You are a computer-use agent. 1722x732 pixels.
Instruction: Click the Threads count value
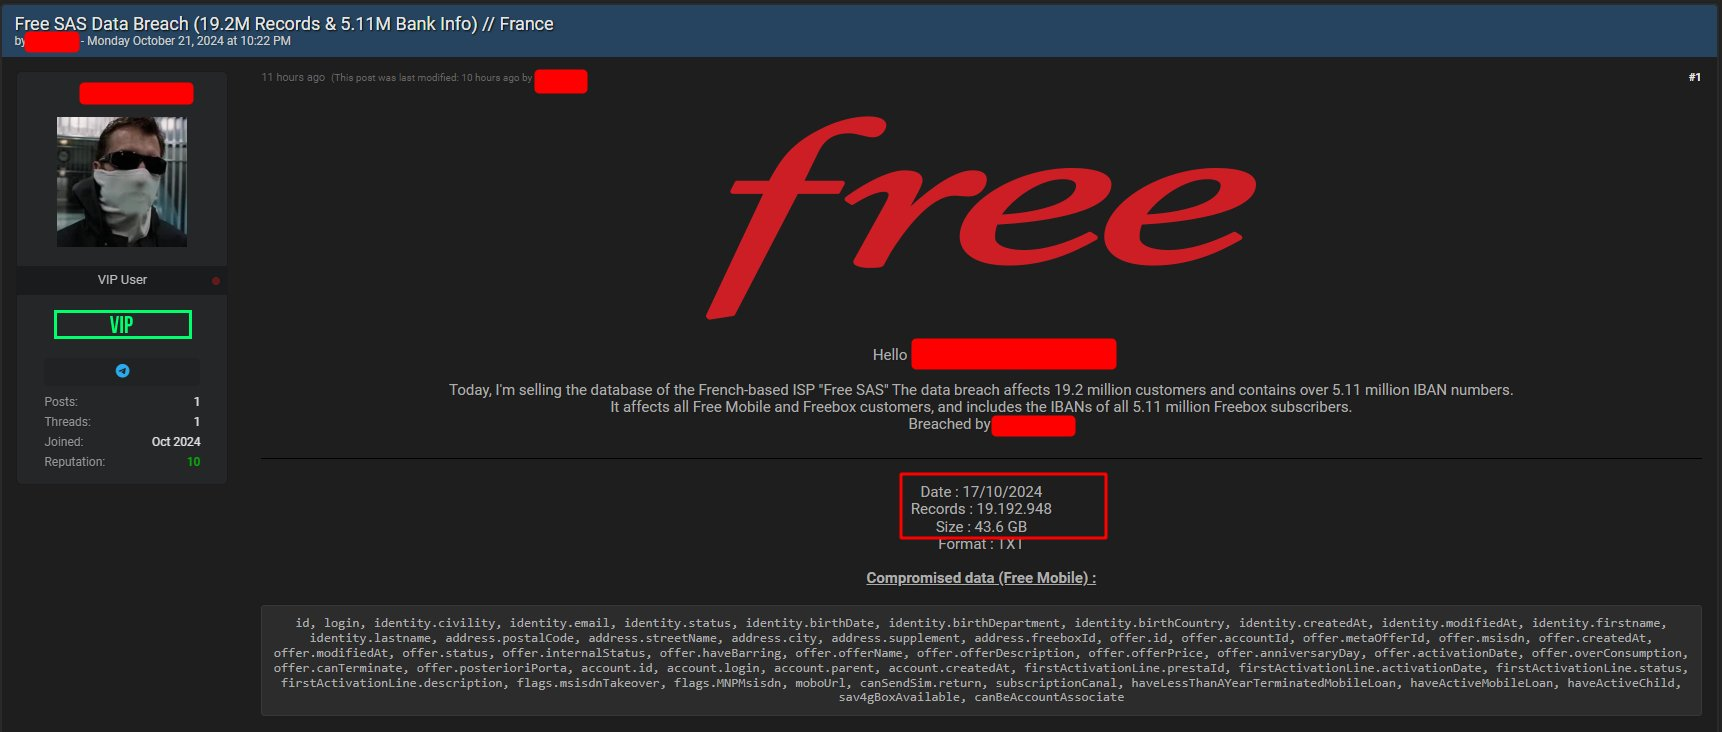pyautogui.click(x=196, y=422)
